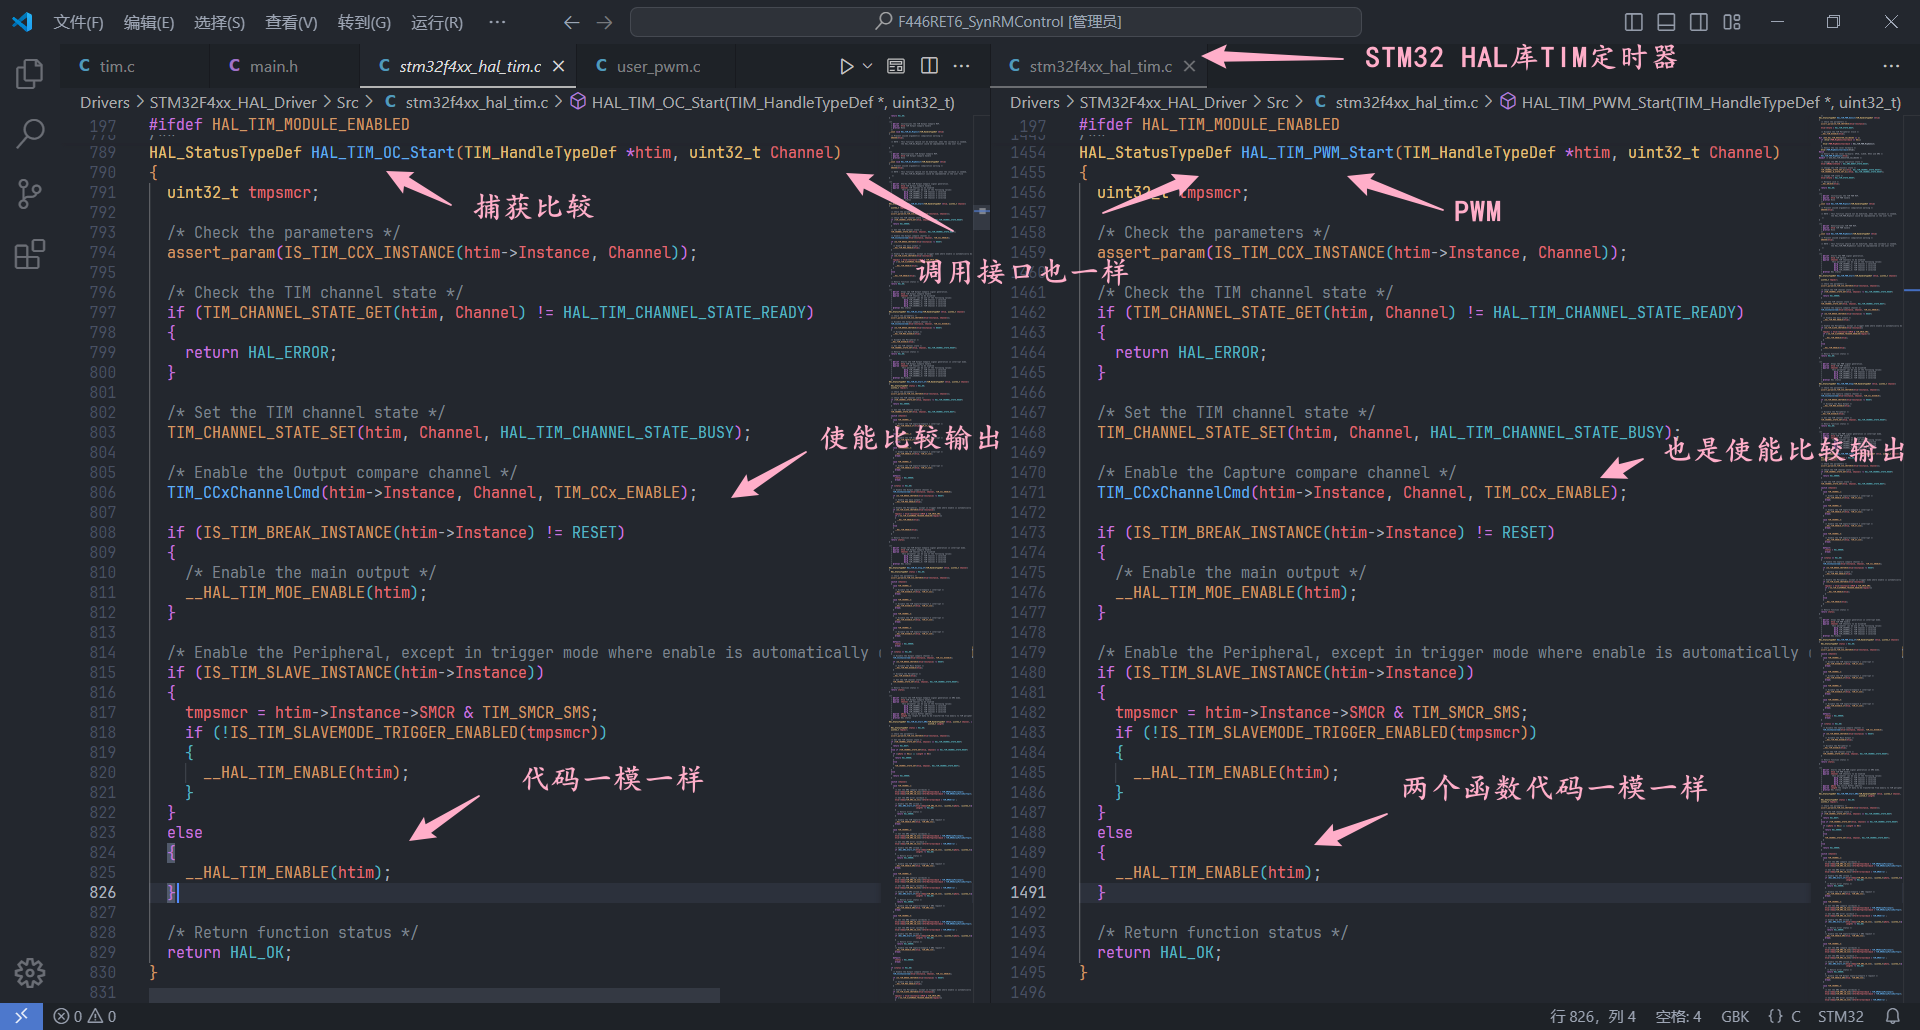Open HAL_TIM_PWM_Start symbol breadcrumb
1920x1030 pixels.
(x=1700, y=102)
